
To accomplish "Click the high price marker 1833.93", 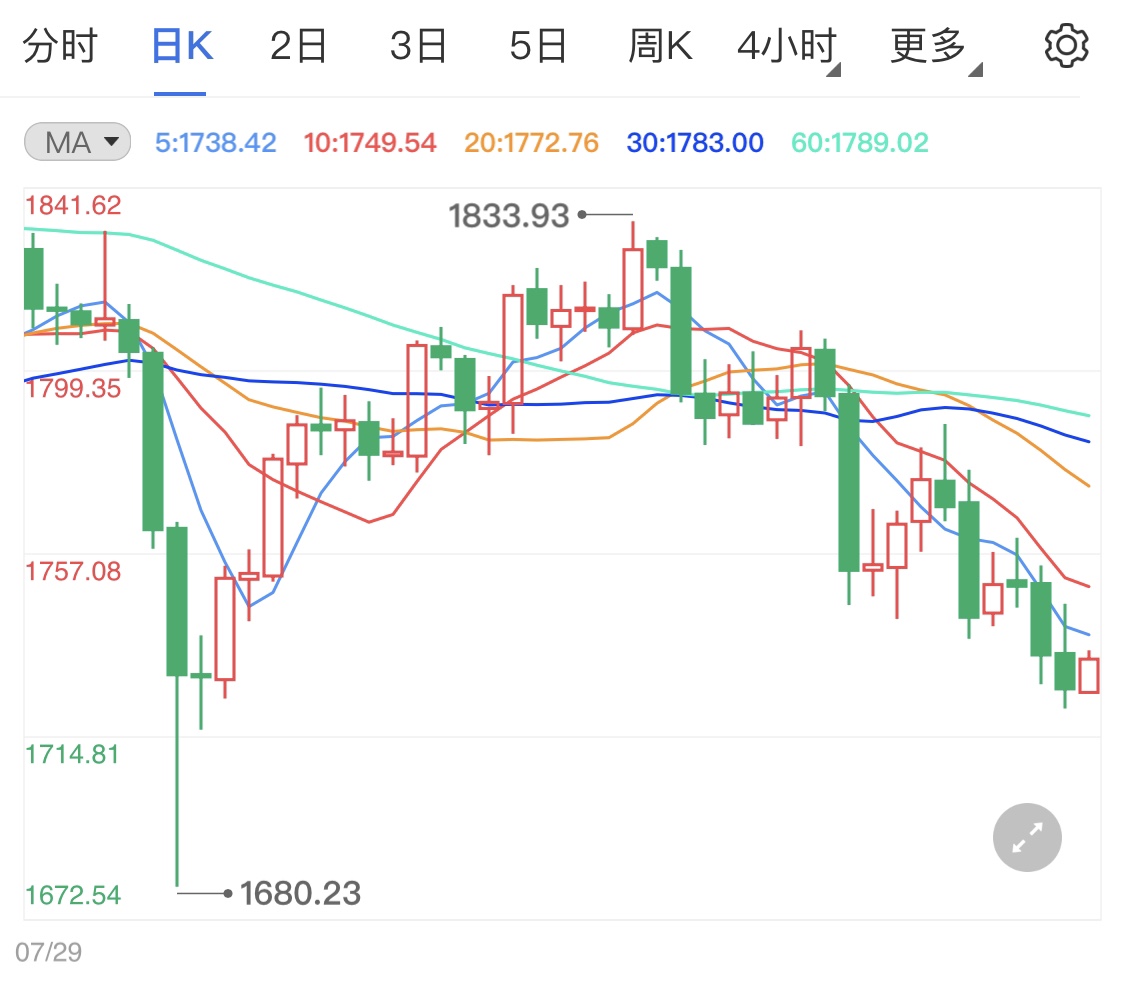I will click(x=508, y=214).
